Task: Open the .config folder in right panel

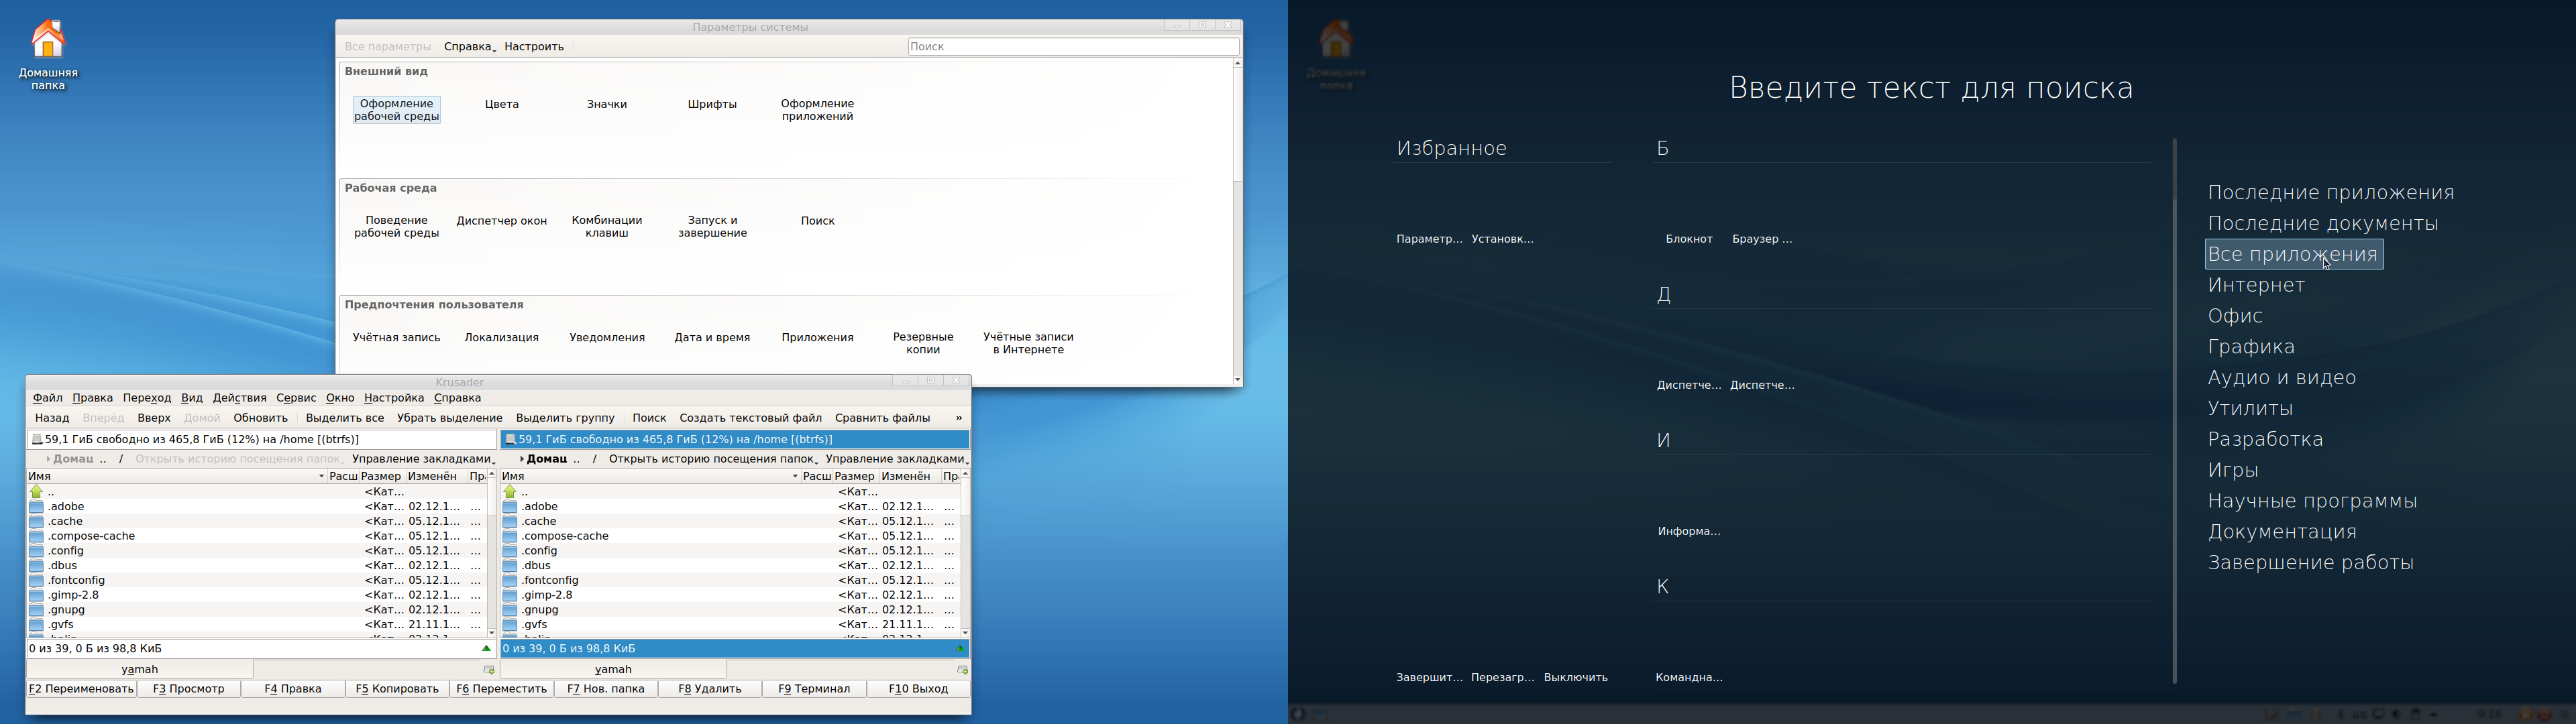Action: pos(540,551)
